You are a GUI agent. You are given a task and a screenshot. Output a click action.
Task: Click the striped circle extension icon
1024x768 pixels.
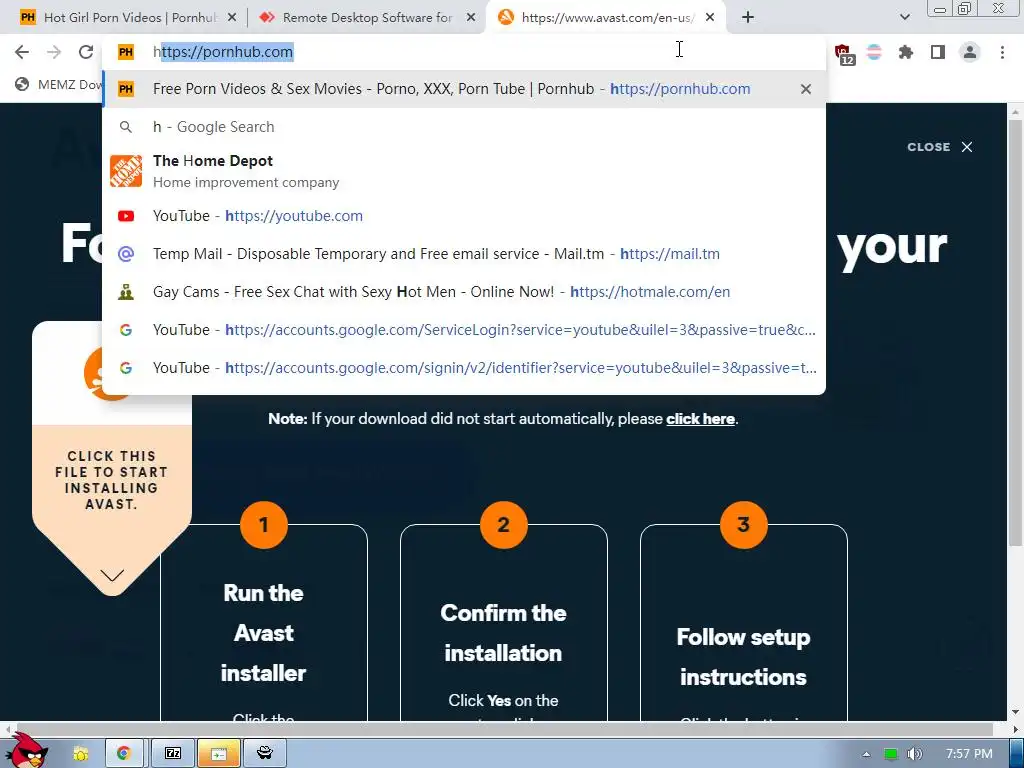pyautogui.click(x=874, y=52)
